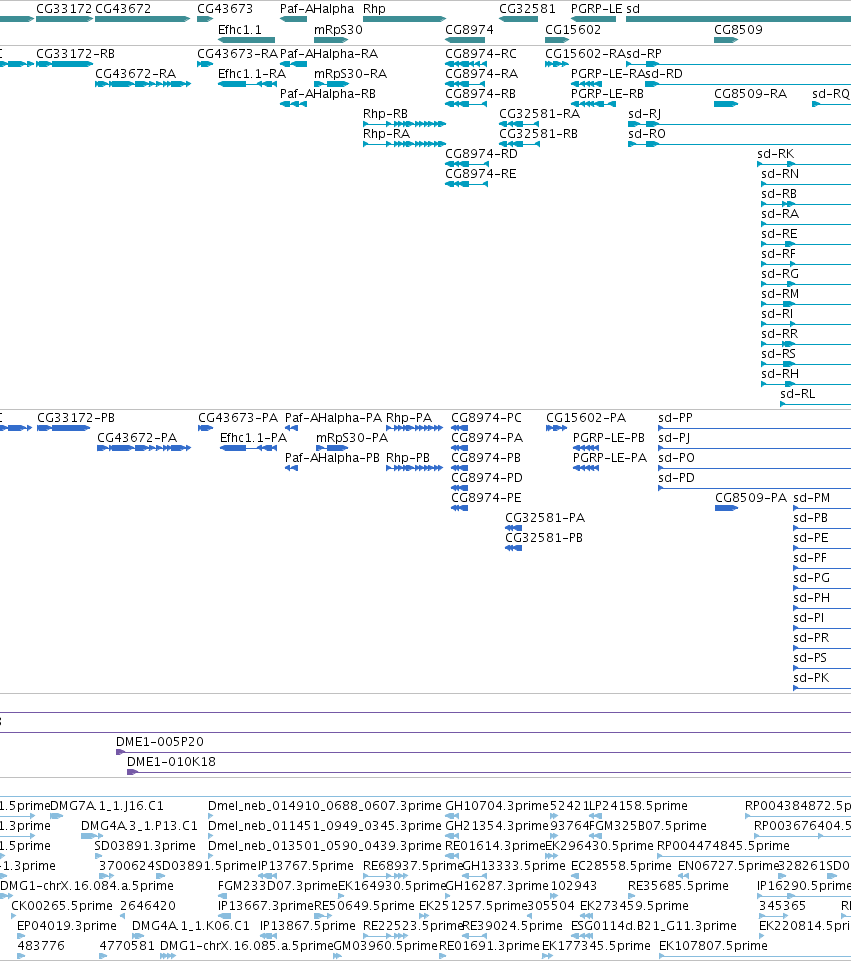Click the PGRP-LE gene label
The width and height of the screenshot is (851, 961).
(x=597, y=9)
